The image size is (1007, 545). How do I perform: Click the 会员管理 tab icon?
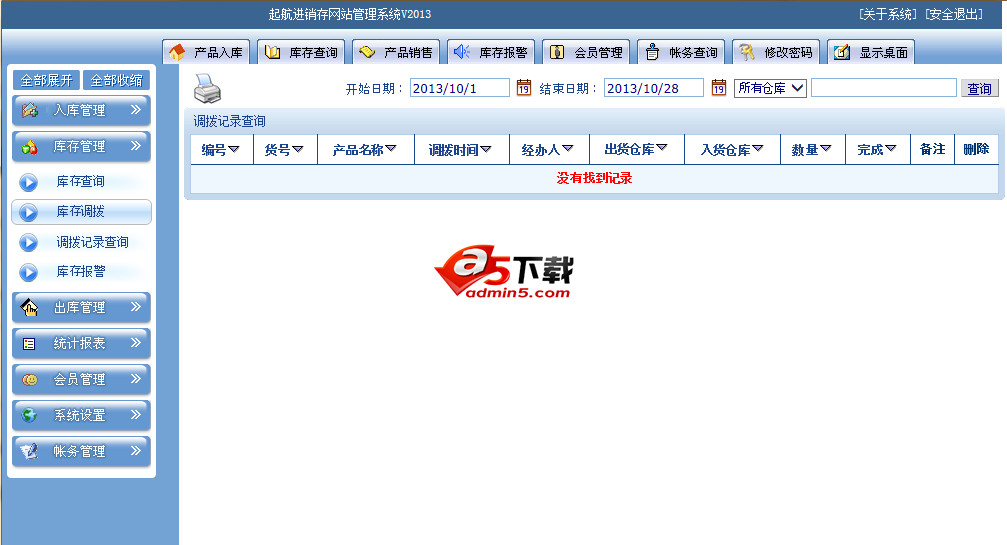pyautogui.click(x=557, y=52)
